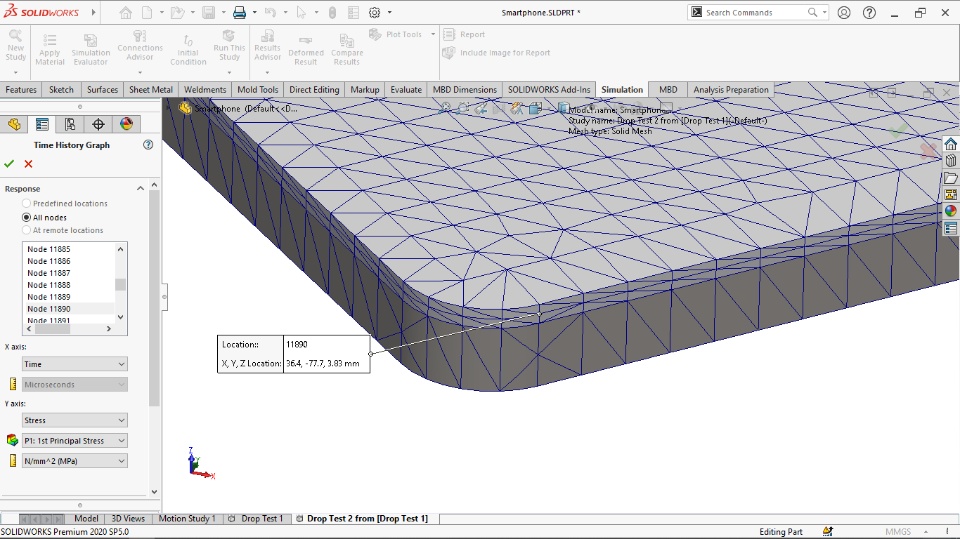Switch to the PropertyManager panel icon
The width and height of the screenshot is (960, 539).
pyautogui.click(x=42, y=124)
